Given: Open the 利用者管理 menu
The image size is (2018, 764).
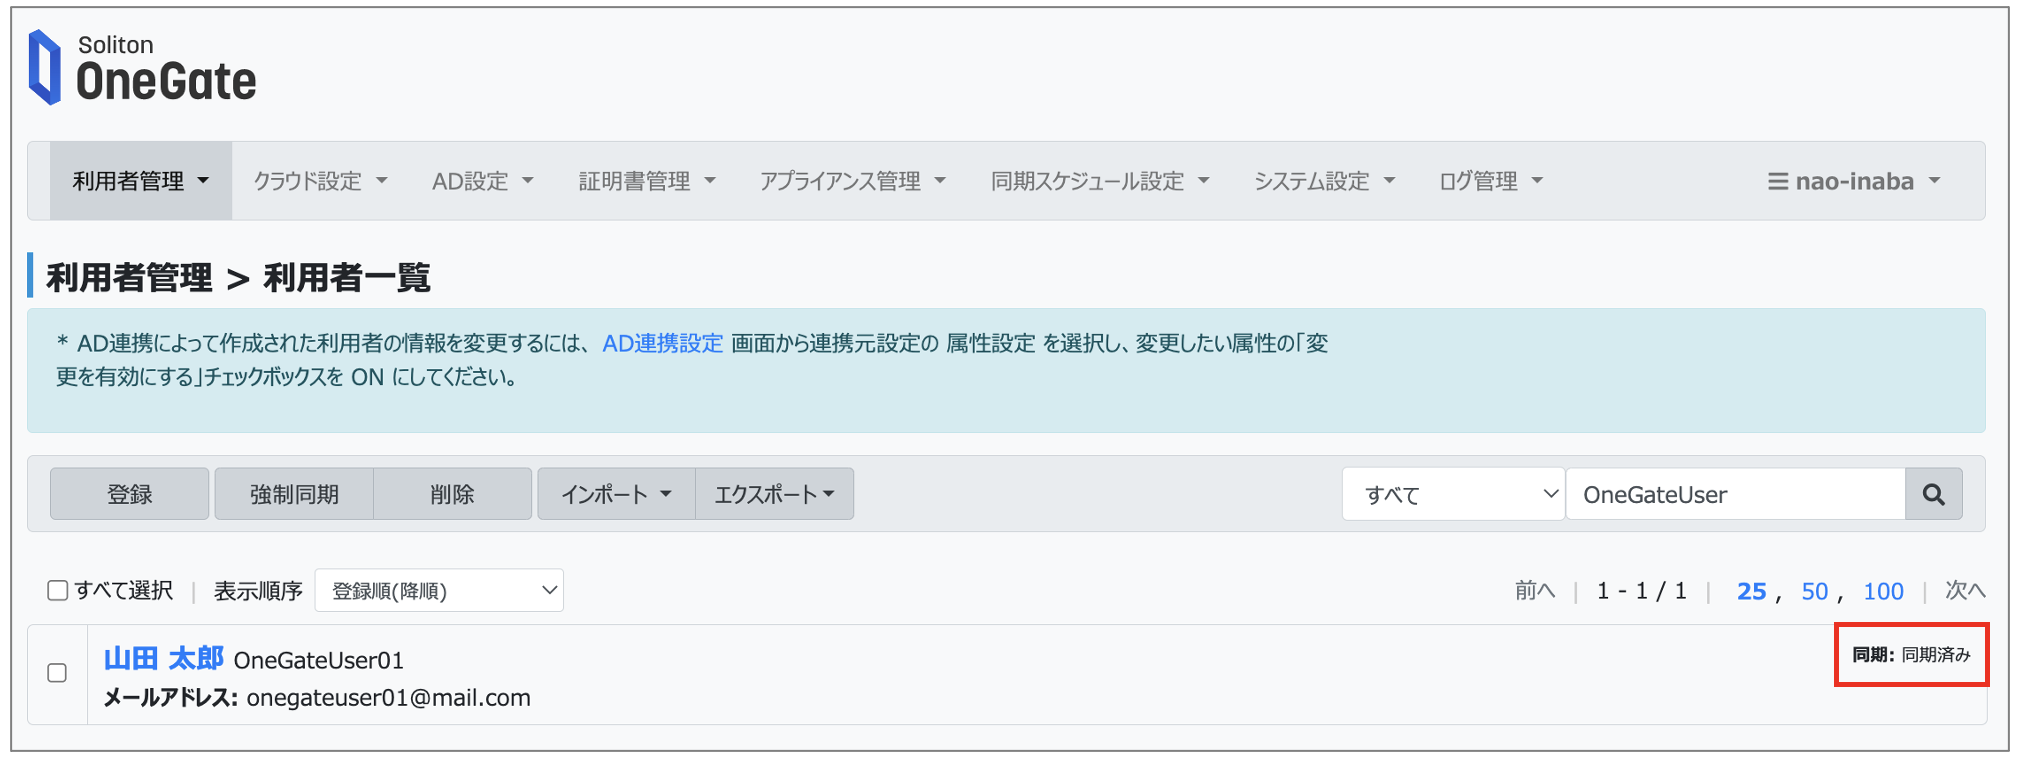Looking at the screenshot, I should (141, 181).
